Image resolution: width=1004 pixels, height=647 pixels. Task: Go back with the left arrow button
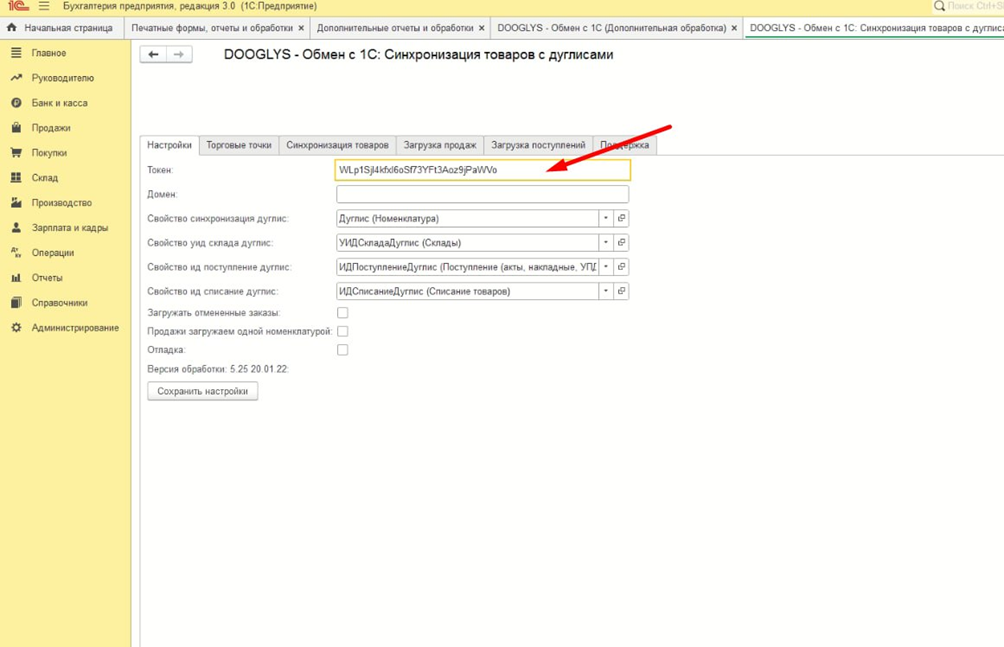153,54
